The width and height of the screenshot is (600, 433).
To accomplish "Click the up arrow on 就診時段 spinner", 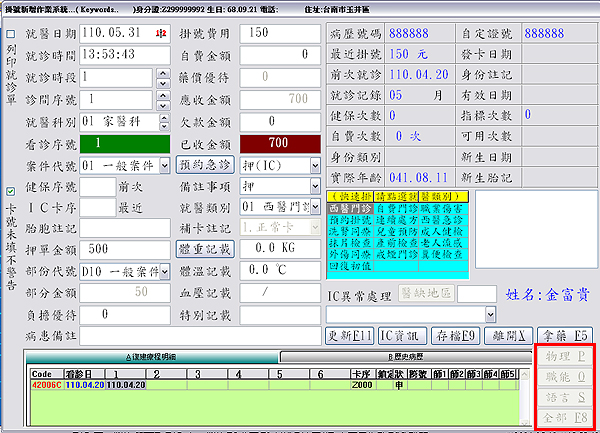I will [161, 72].
